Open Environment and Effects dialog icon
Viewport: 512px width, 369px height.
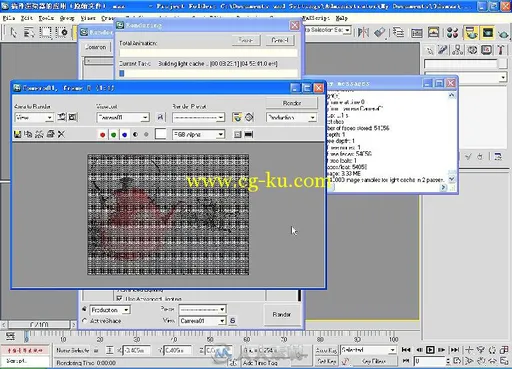(249, 117)
